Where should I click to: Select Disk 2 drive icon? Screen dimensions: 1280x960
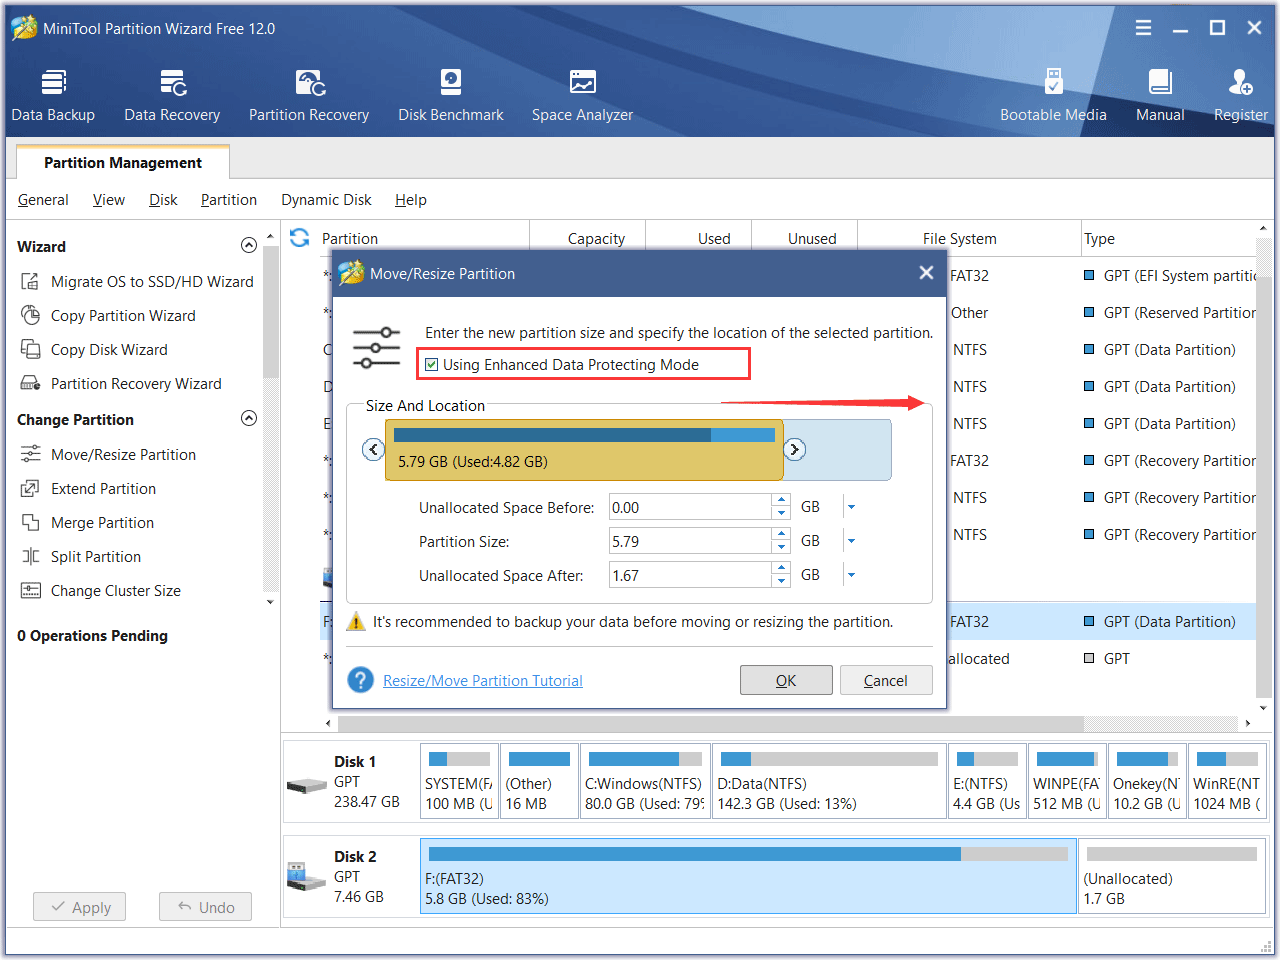307,877
